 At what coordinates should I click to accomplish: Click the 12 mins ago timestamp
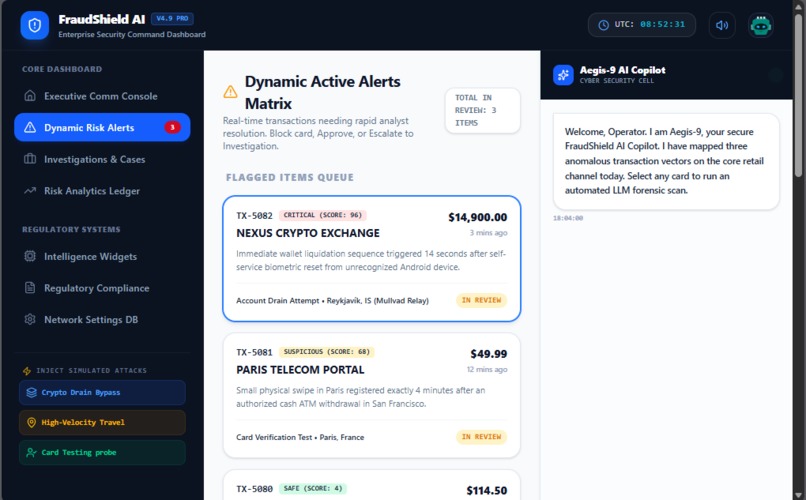487,369
